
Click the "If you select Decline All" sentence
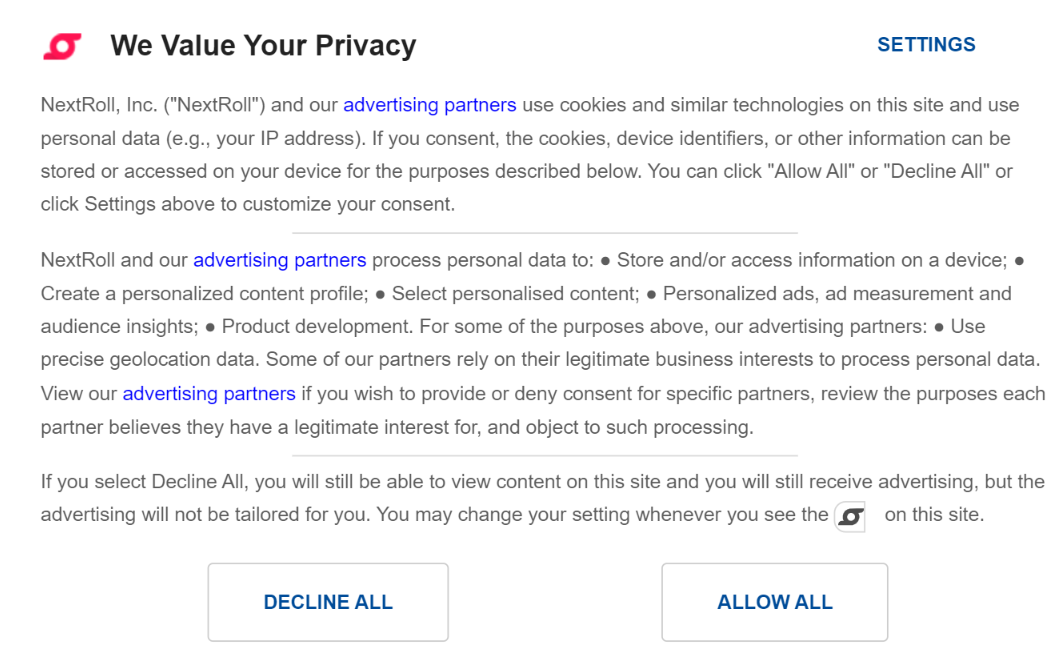[x=144, y=482]
